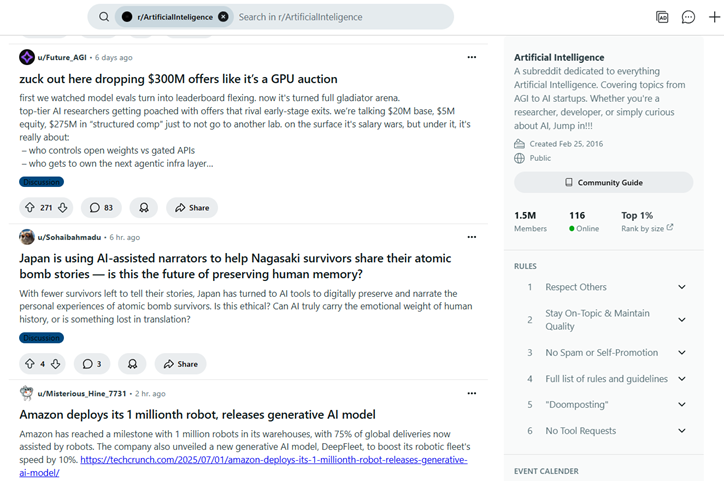
Task: Open Amazon deploys 1 millionth robot post title
Action: (x=197, y=415)
